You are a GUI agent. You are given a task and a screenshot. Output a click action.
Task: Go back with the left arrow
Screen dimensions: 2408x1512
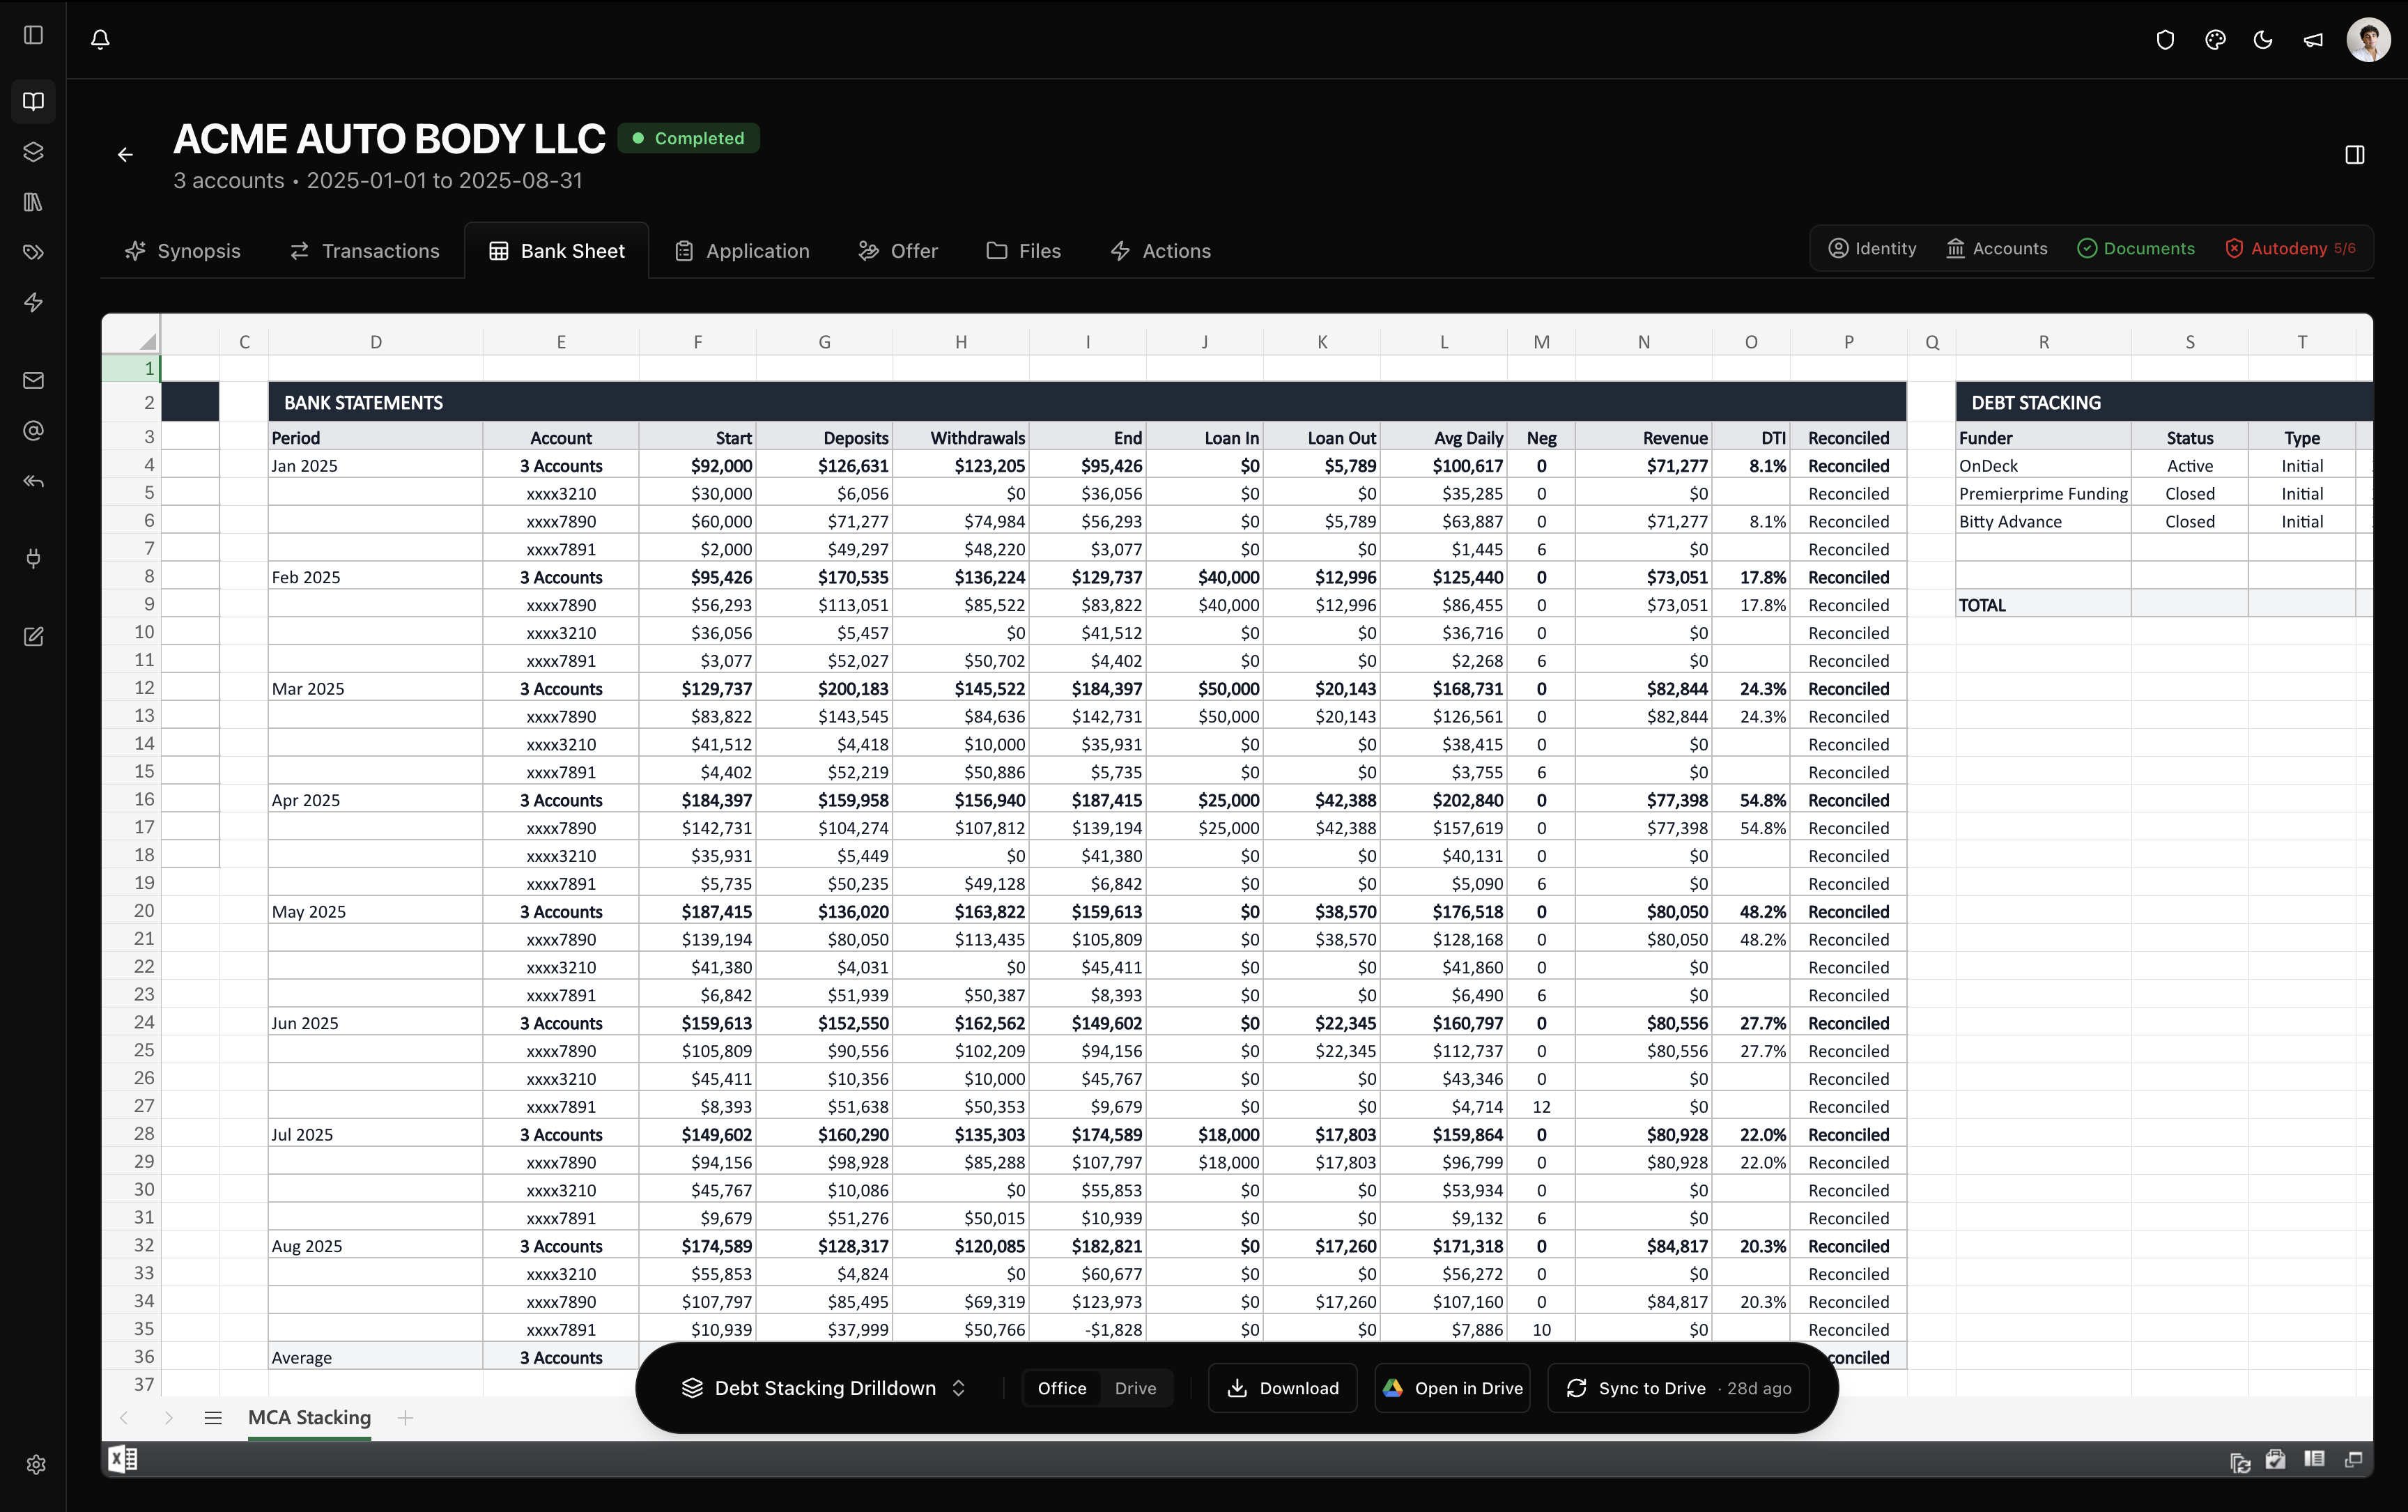pyautogui.click(x=125, y=154)
